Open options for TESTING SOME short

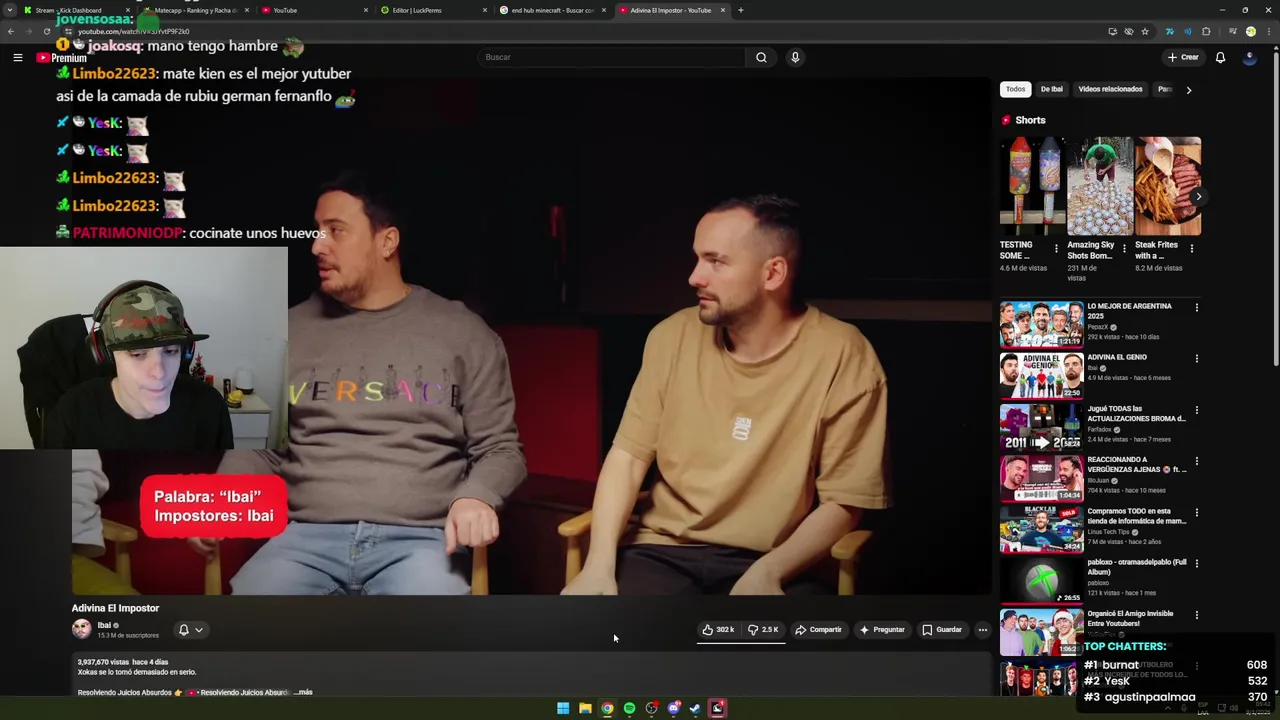pos(1056,249)
